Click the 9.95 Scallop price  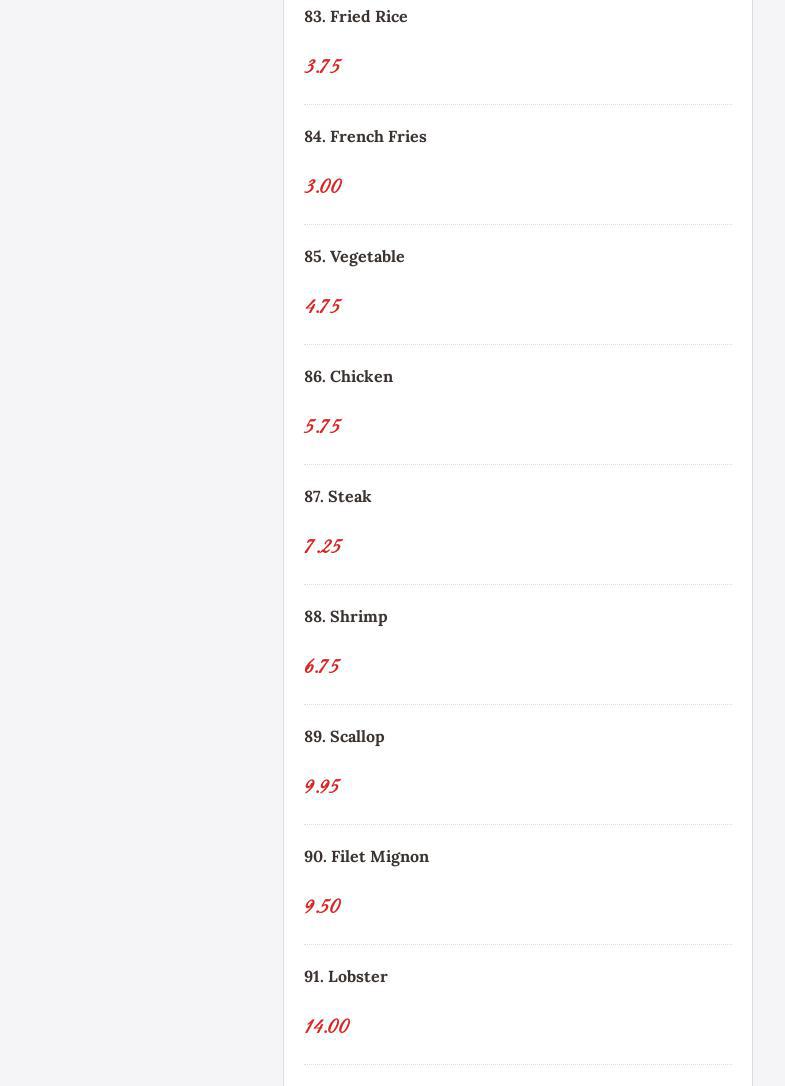click(322, 786)
